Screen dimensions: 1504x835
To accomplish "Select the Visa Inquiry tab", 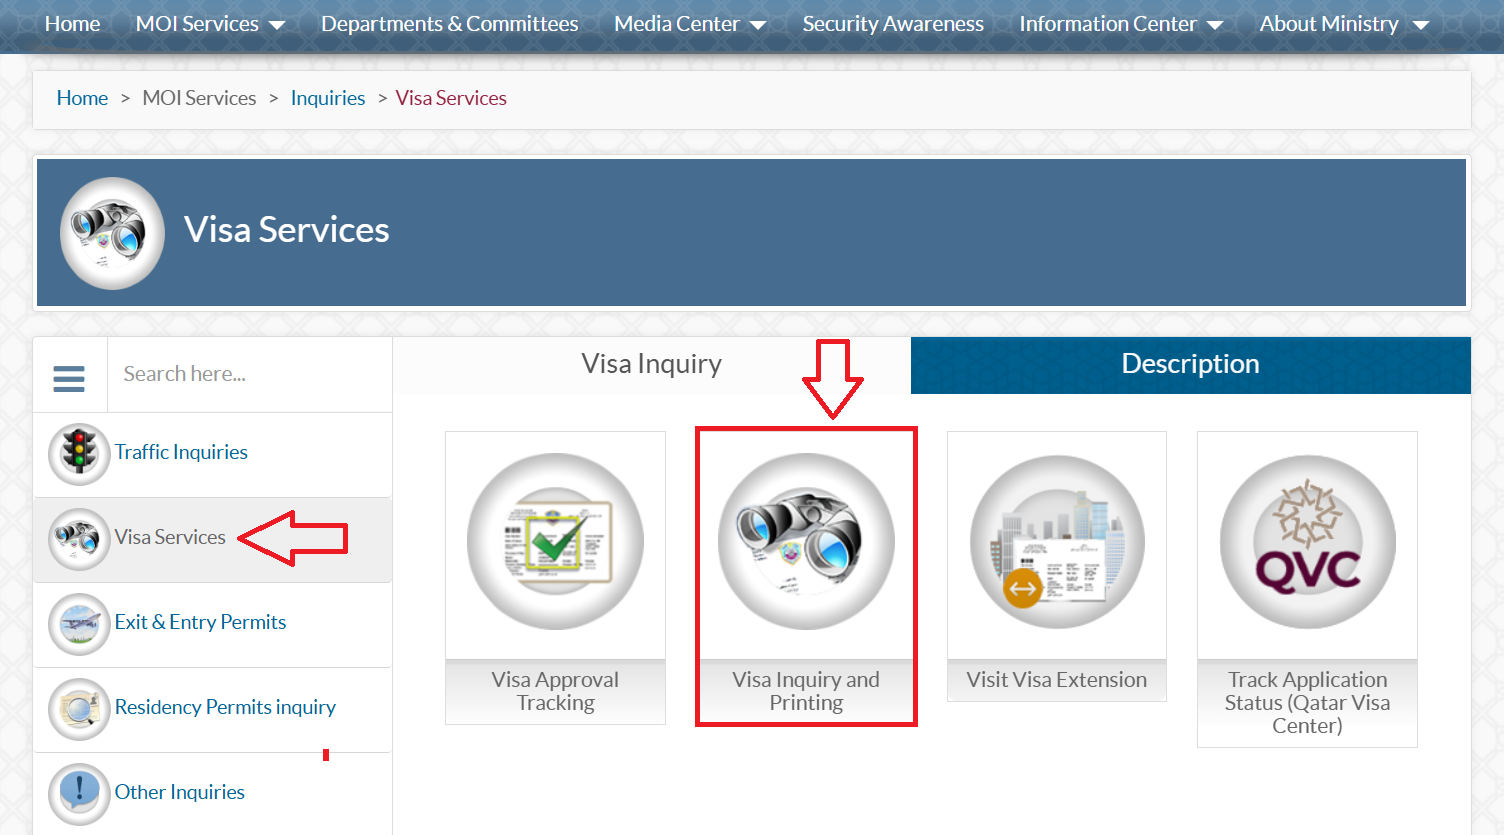I will point(651,364).
